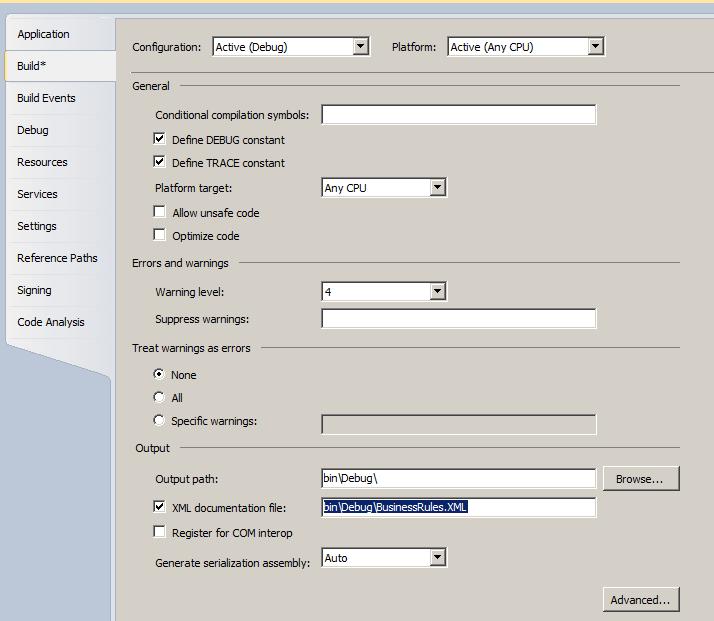Click the General section heading

[151, 86]
